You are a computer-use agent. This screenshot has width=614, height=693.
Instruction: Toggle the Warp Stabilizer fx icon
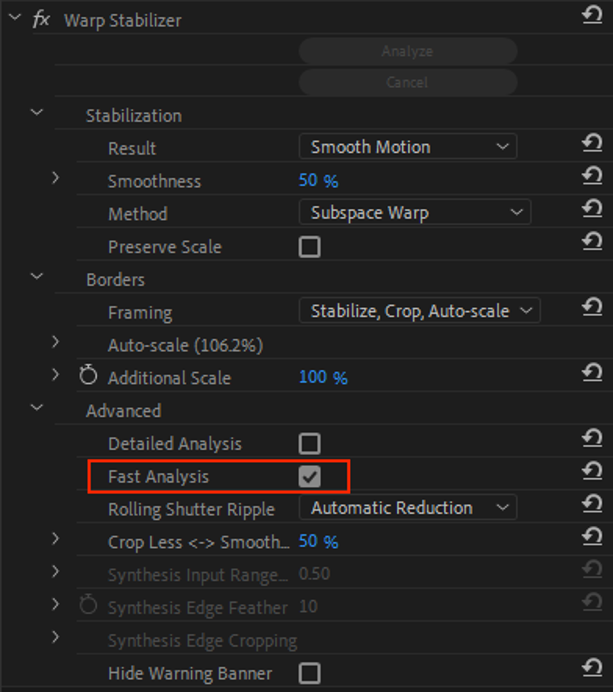tap(41, 19)
